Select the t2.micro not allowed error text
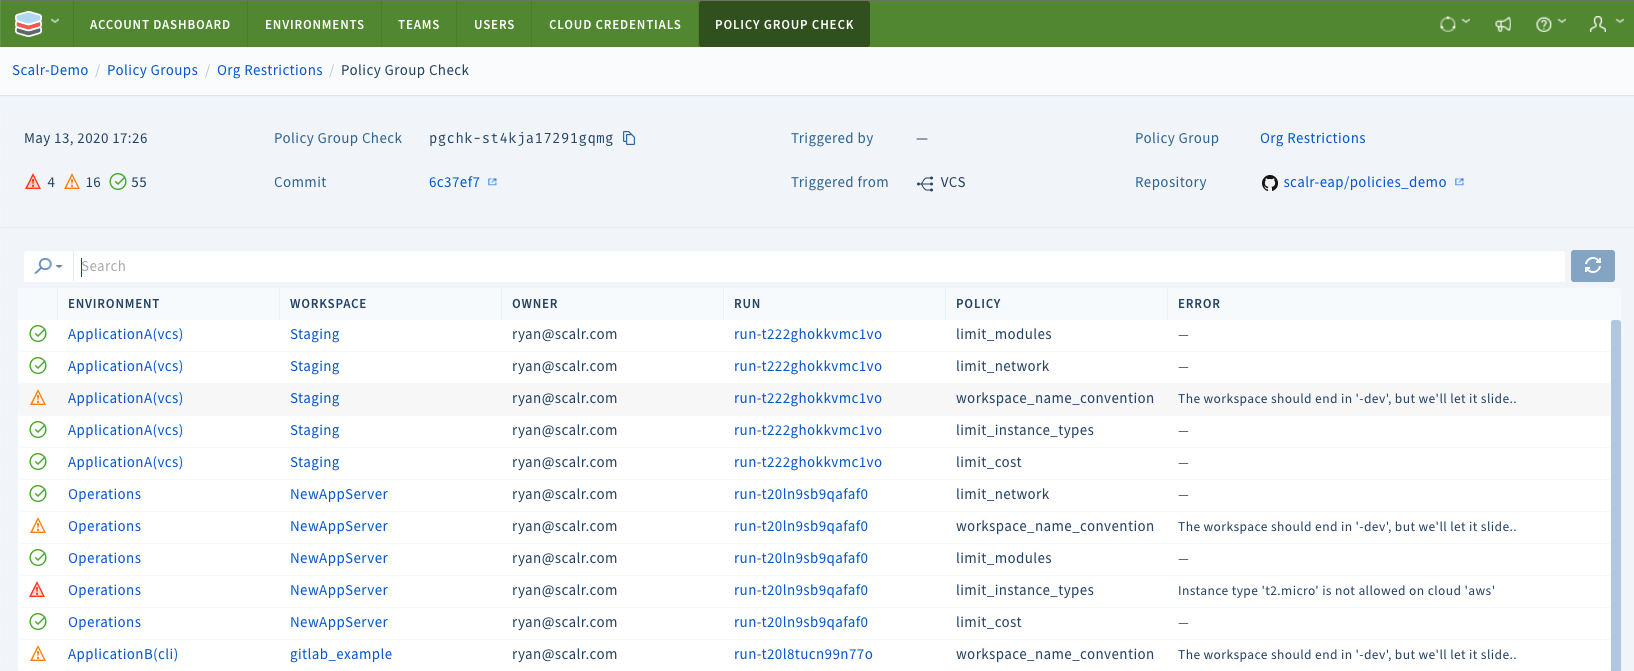The height and width of the screenshot is (671, 1634). pyautogui.click(x=1336, y=590)
